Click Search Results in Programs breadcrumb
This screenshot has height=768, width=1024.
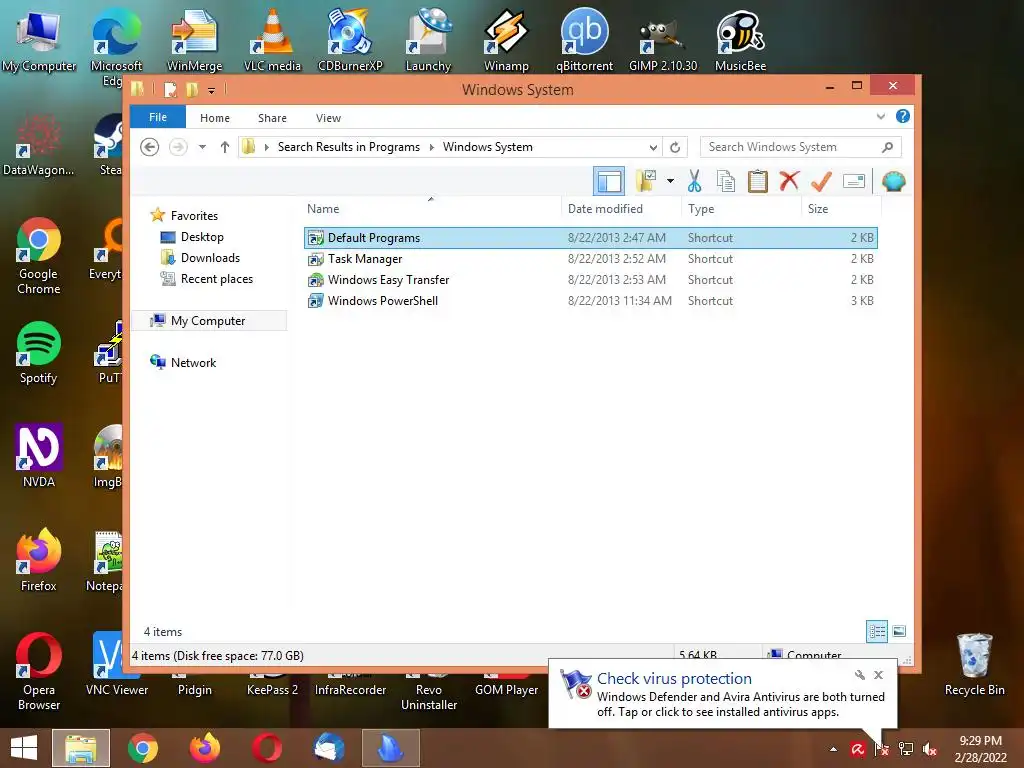(349, 147)
